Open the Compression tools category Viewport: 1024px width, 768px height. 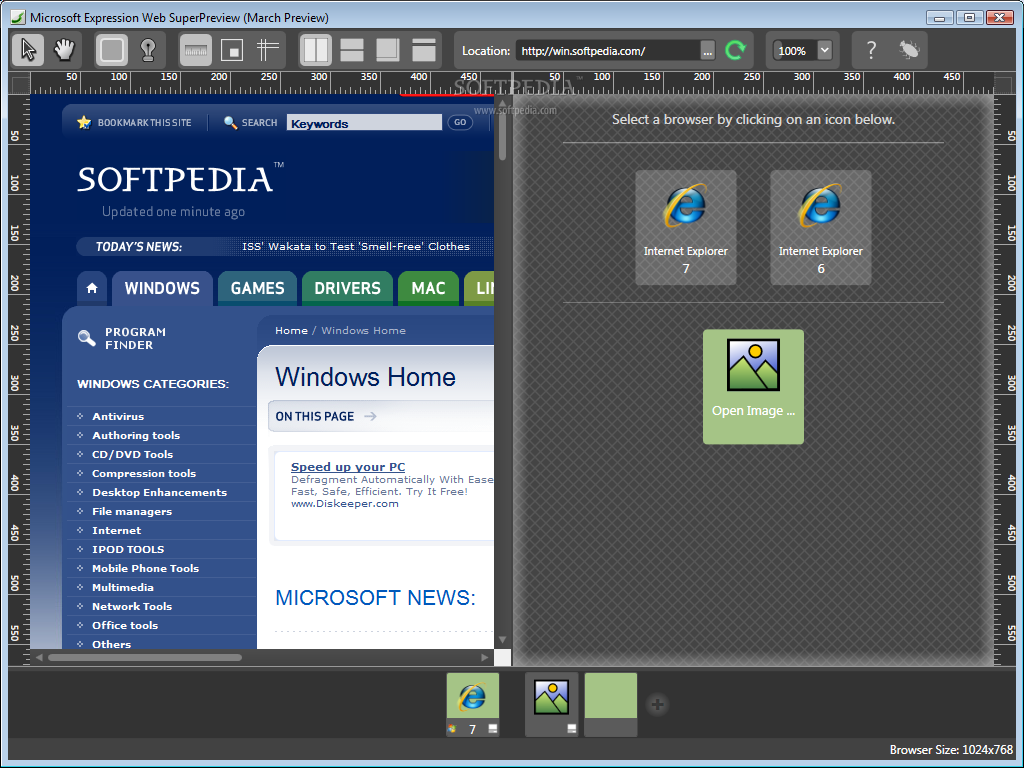pos(144,473)
